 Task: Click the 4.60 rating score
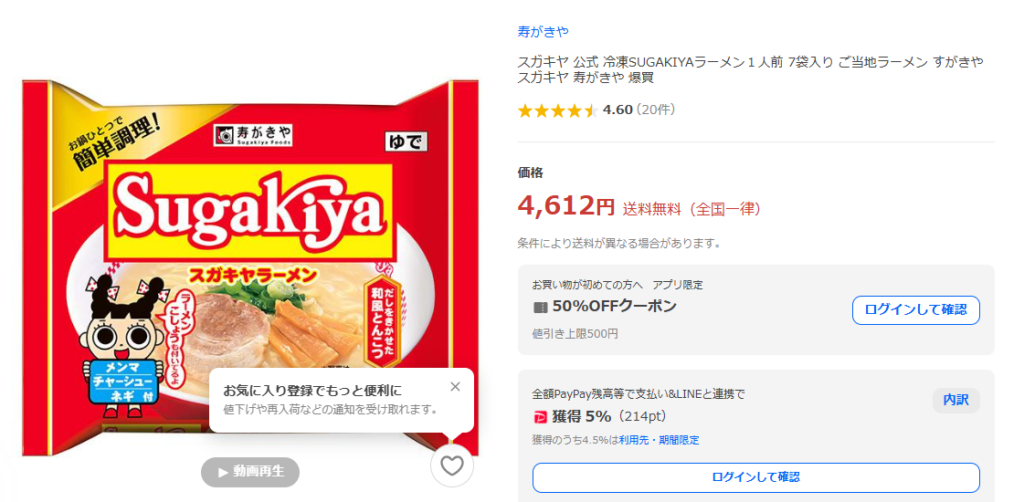click(x=618, y=110)
